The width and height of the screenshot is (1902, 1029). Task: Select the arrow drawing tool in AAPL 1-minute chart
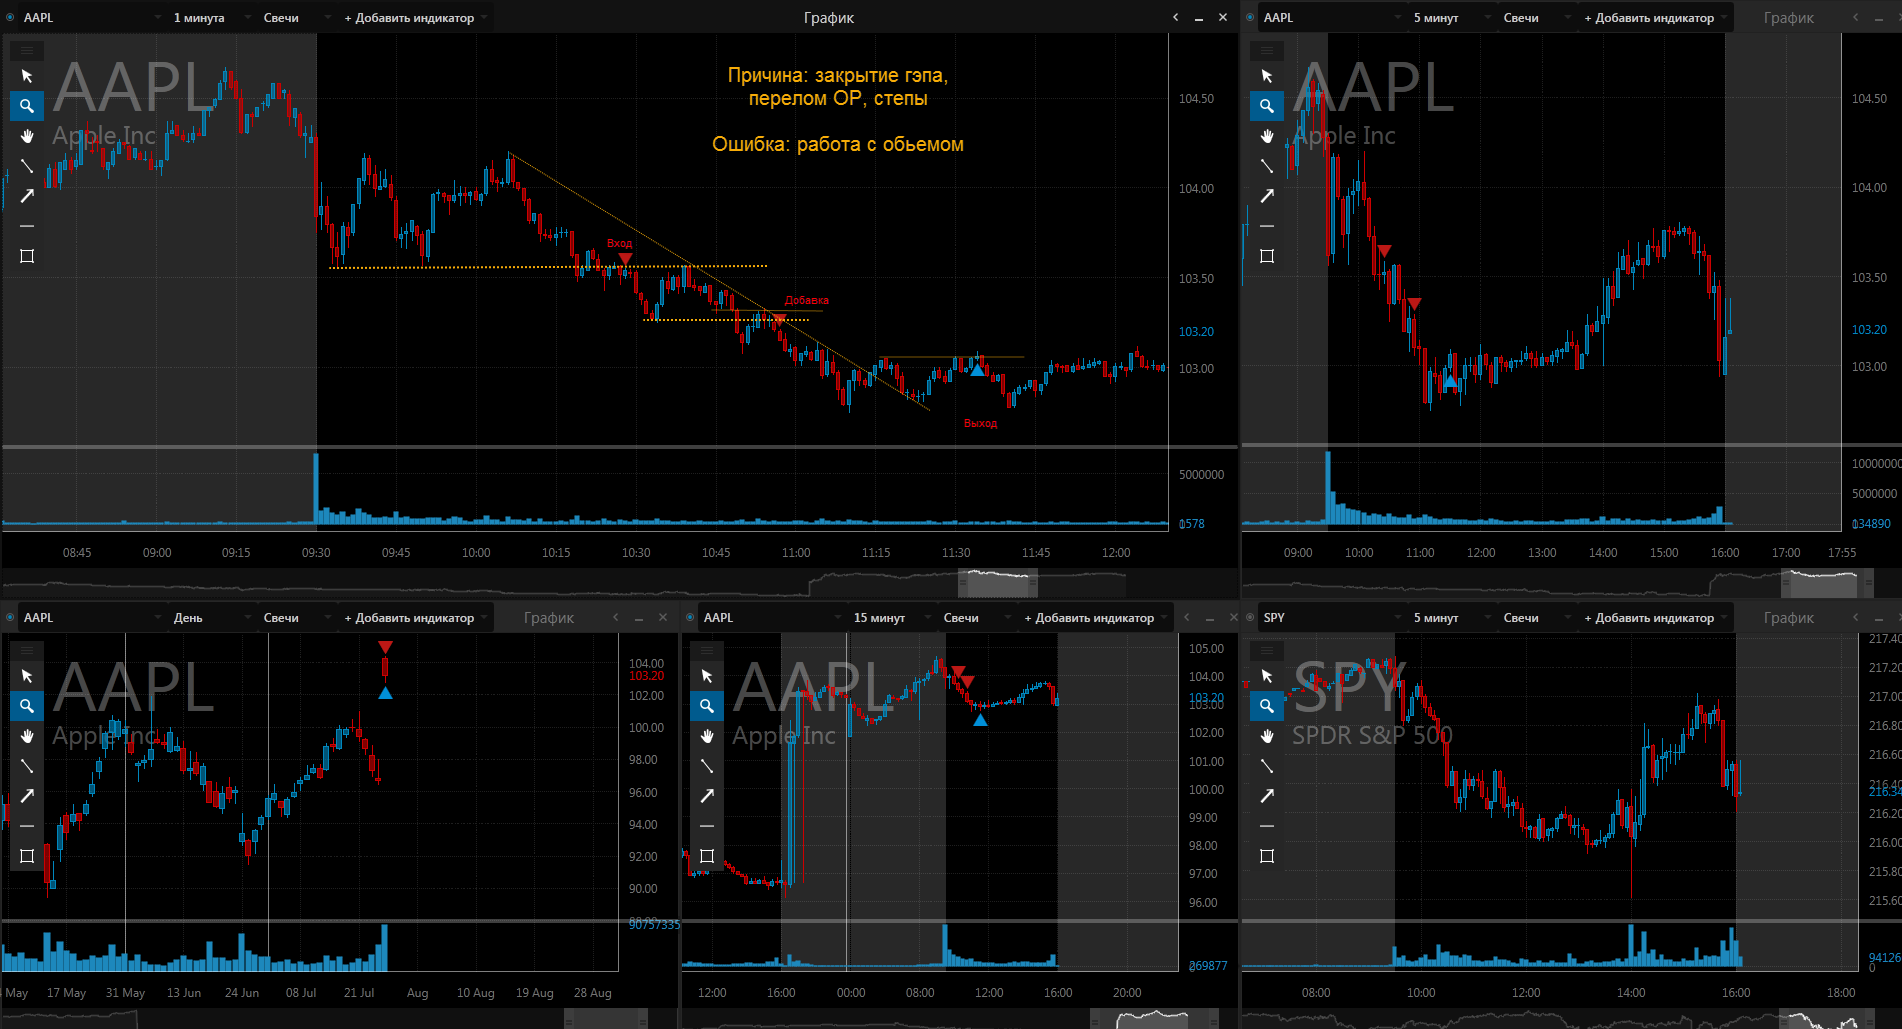tap(27, 196)
